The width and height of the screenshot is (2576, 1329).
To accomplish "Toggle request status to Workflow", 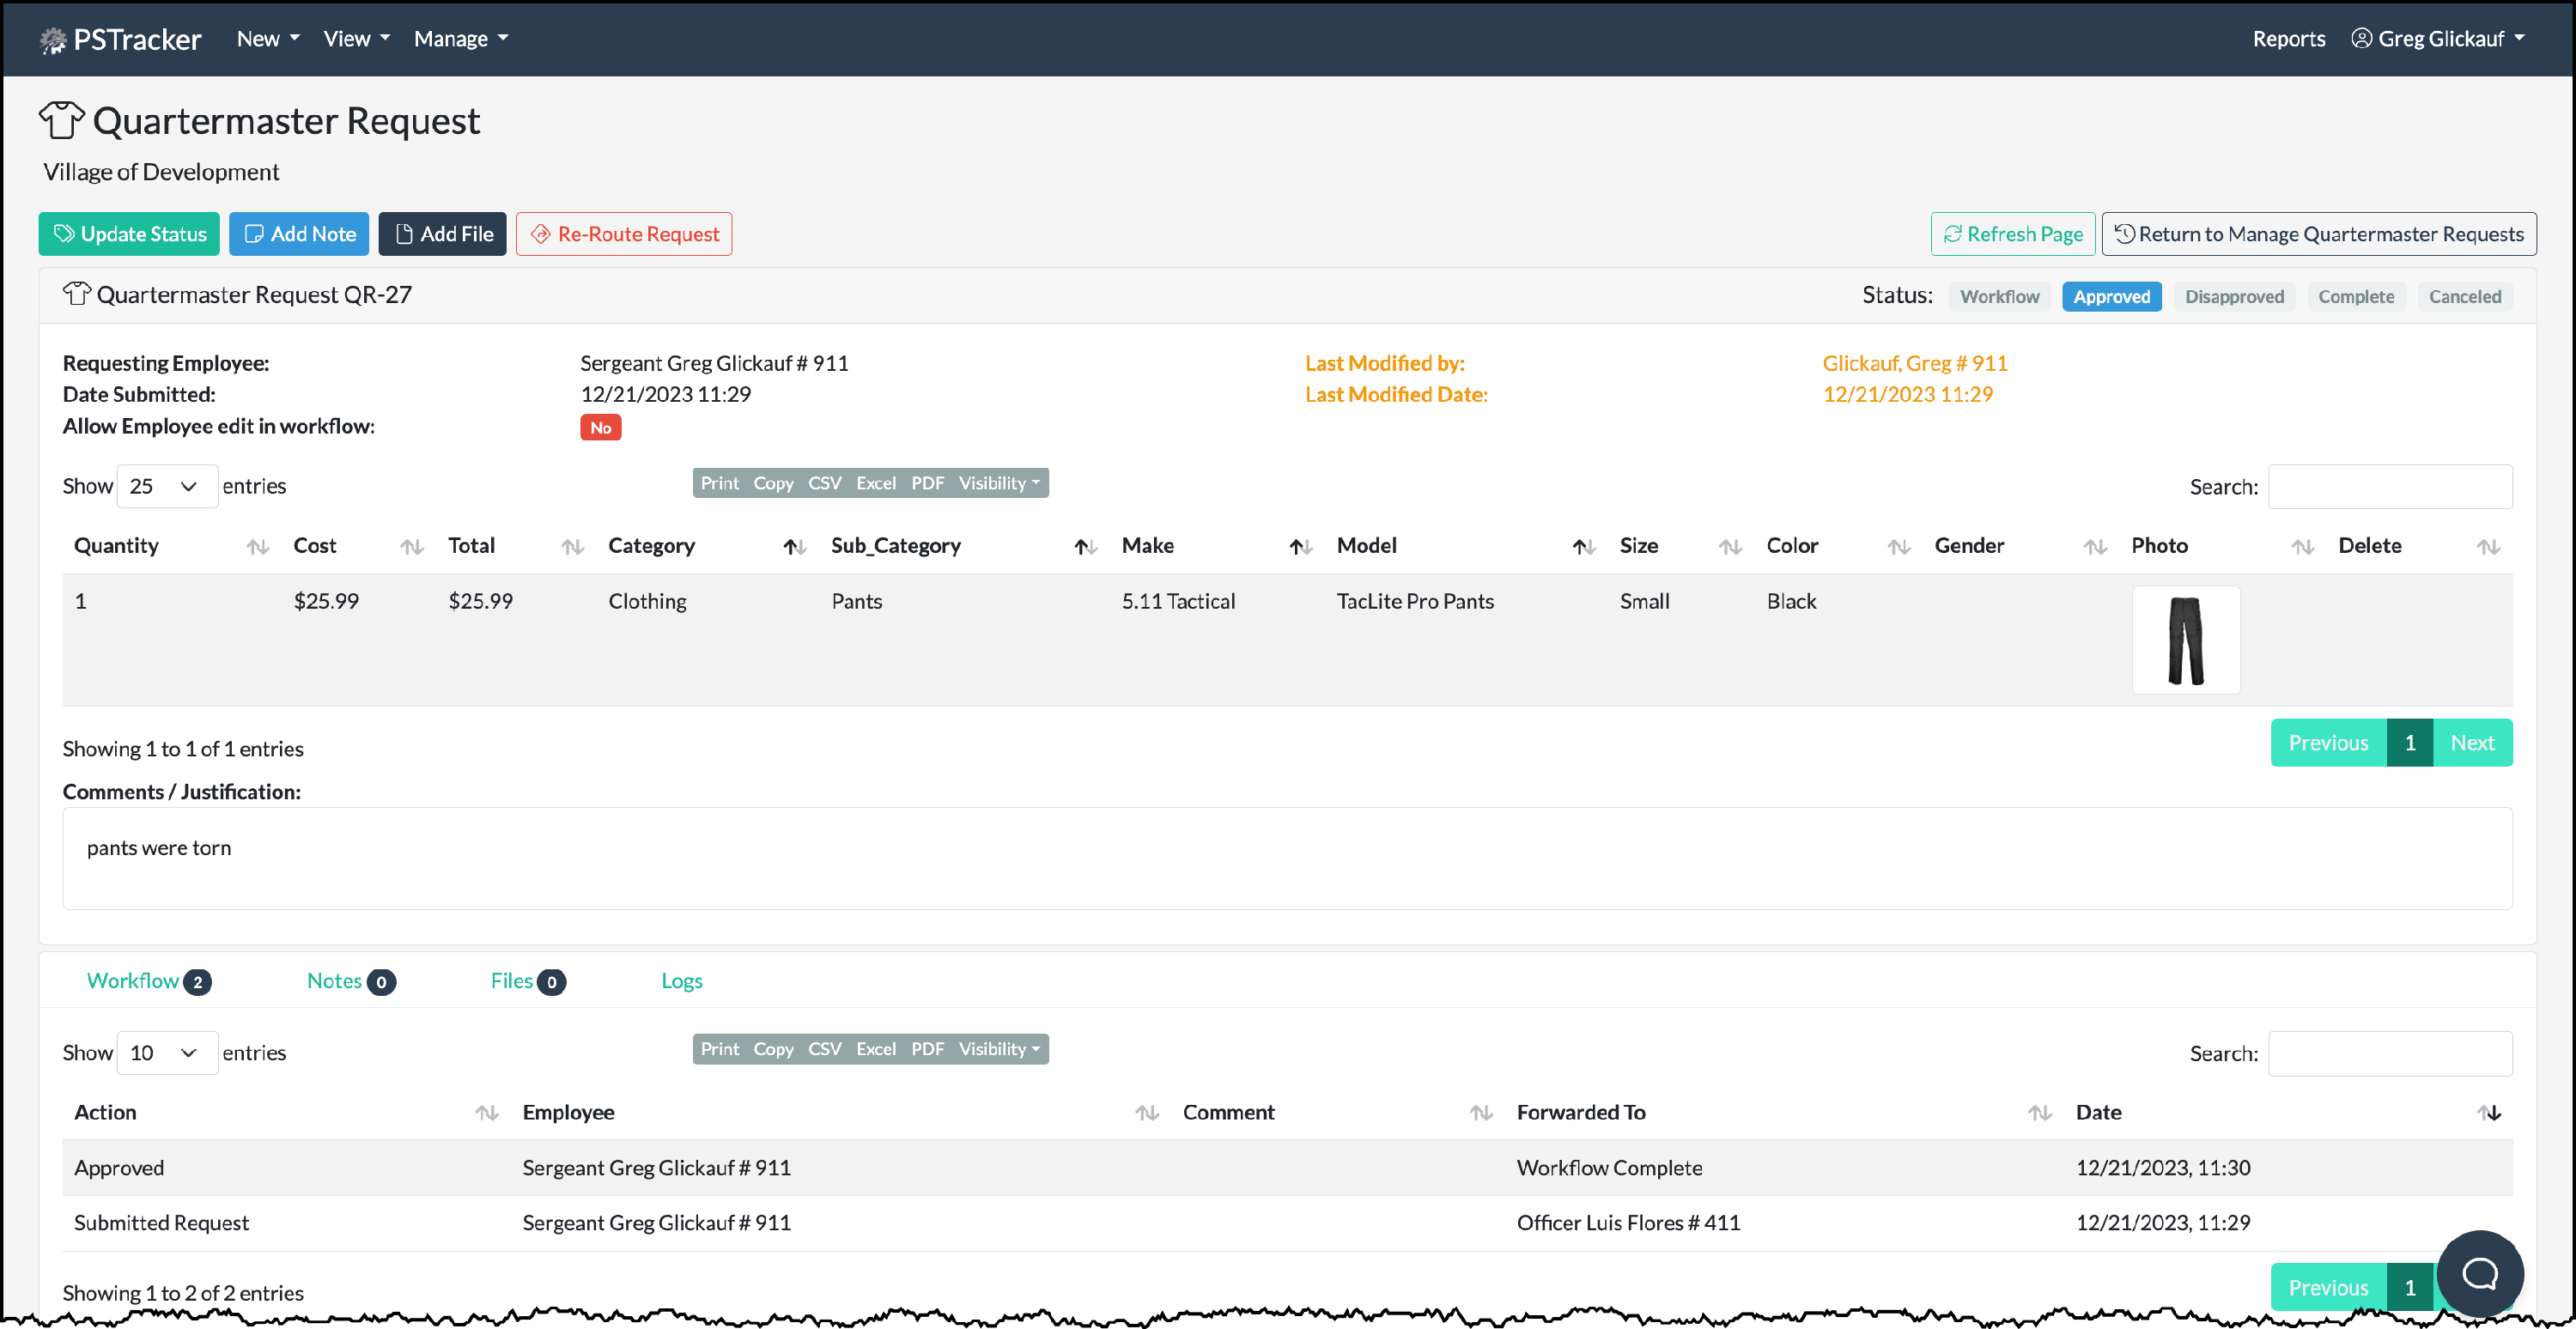I will pyautogui.click(x=1999, y=296).
